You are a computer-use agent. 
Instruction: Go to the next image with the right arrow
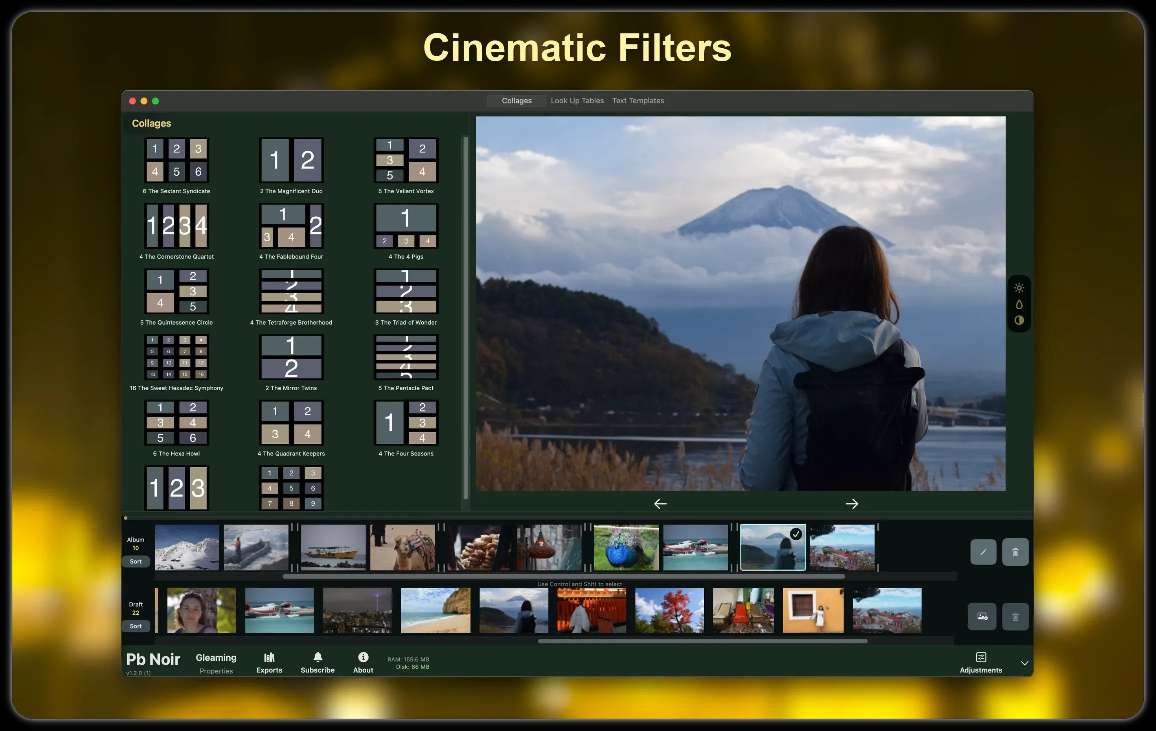coord(852,504)
